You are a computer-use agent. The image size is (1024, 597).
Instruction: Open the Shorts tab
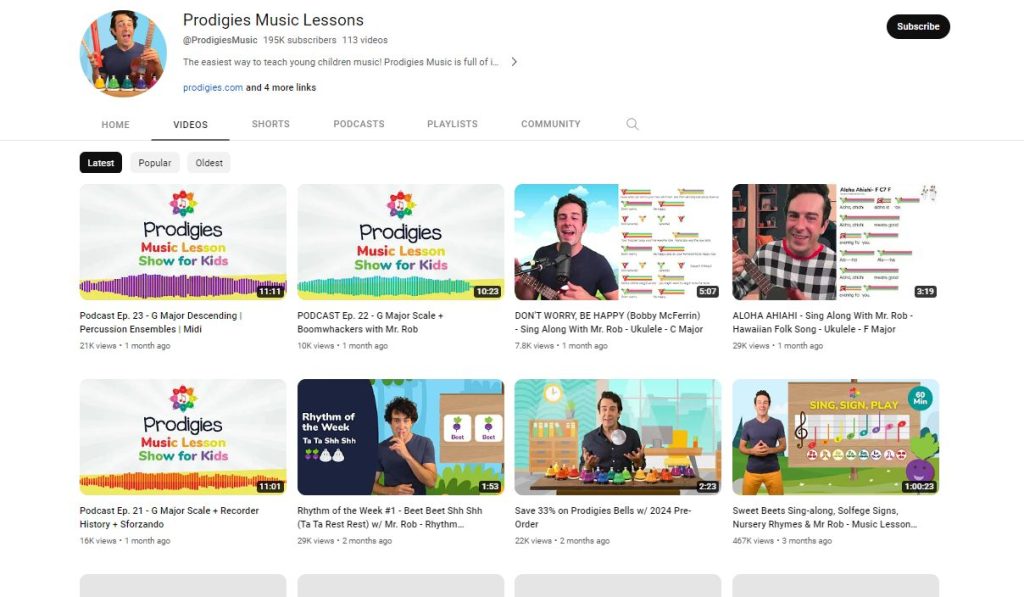point(270,124)
